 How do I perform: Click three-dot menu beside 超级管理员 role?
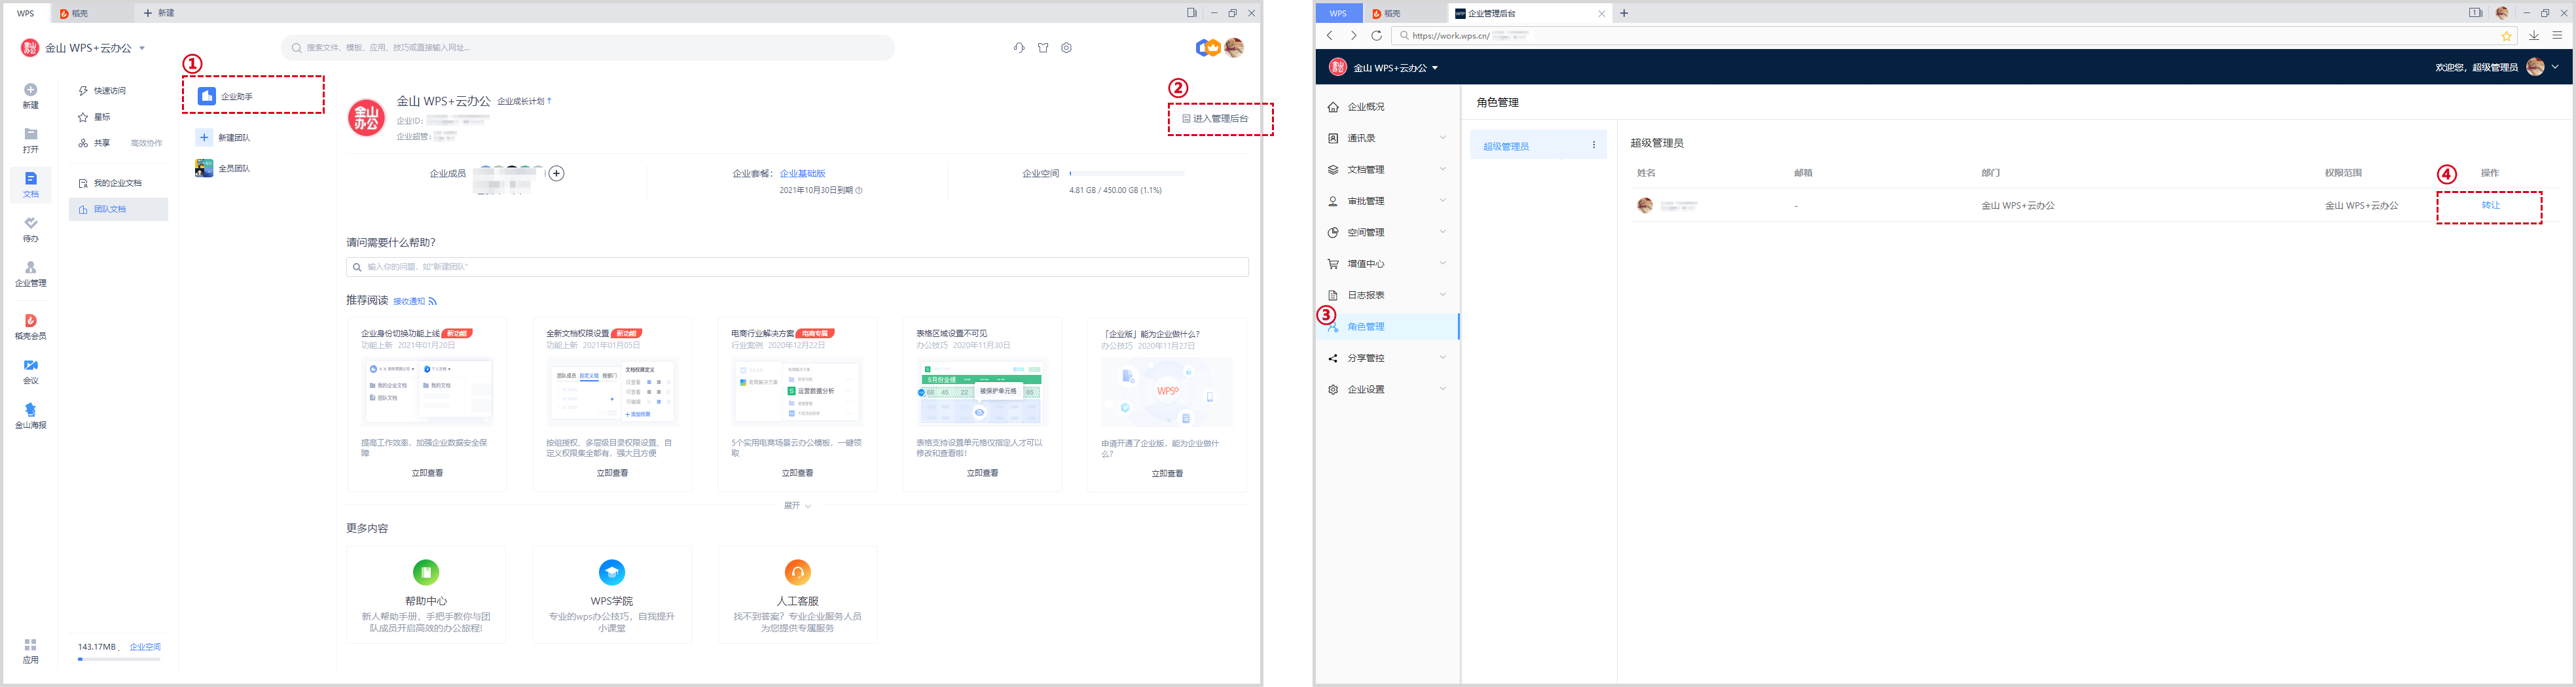click(x=1594, y=146)
